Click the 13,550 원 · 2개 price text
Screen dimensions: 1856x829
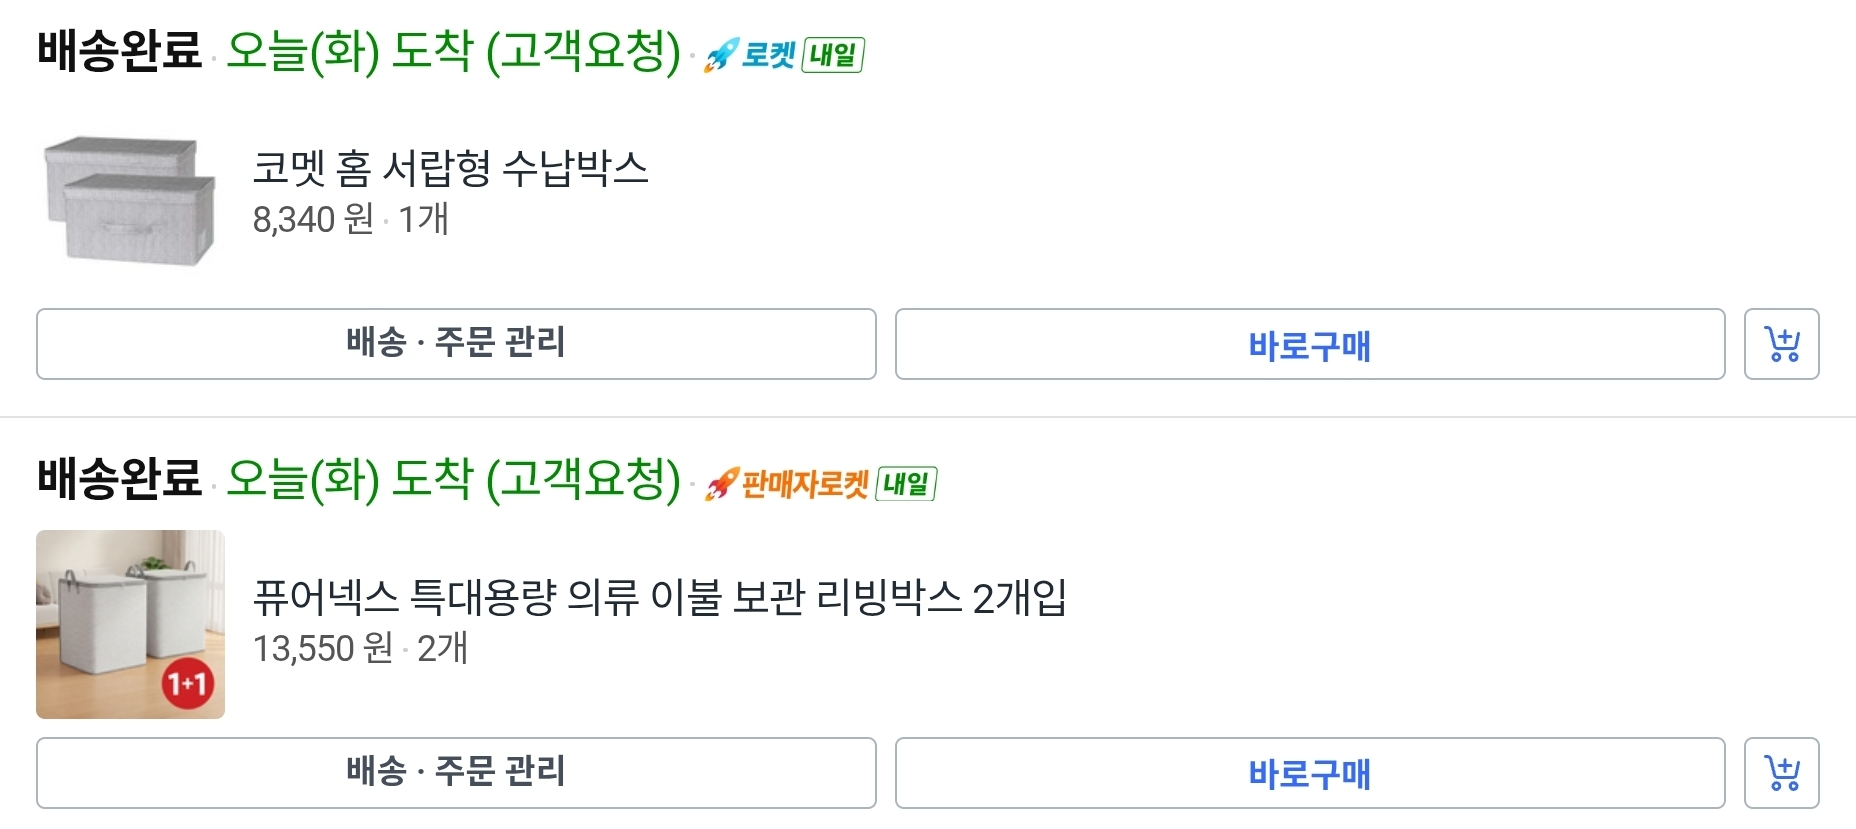(359, 648)
